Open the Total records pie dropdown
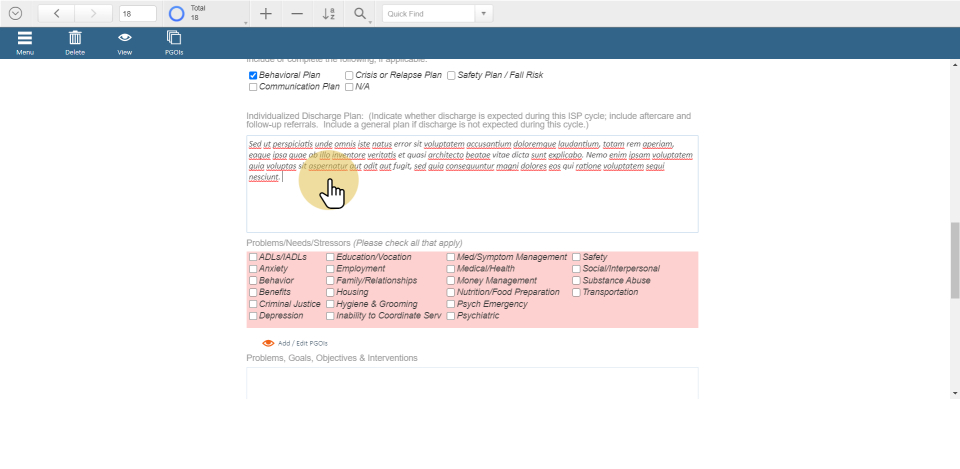Image resolution: width=960 pixels, height=469 pixels. coord(246,20)
